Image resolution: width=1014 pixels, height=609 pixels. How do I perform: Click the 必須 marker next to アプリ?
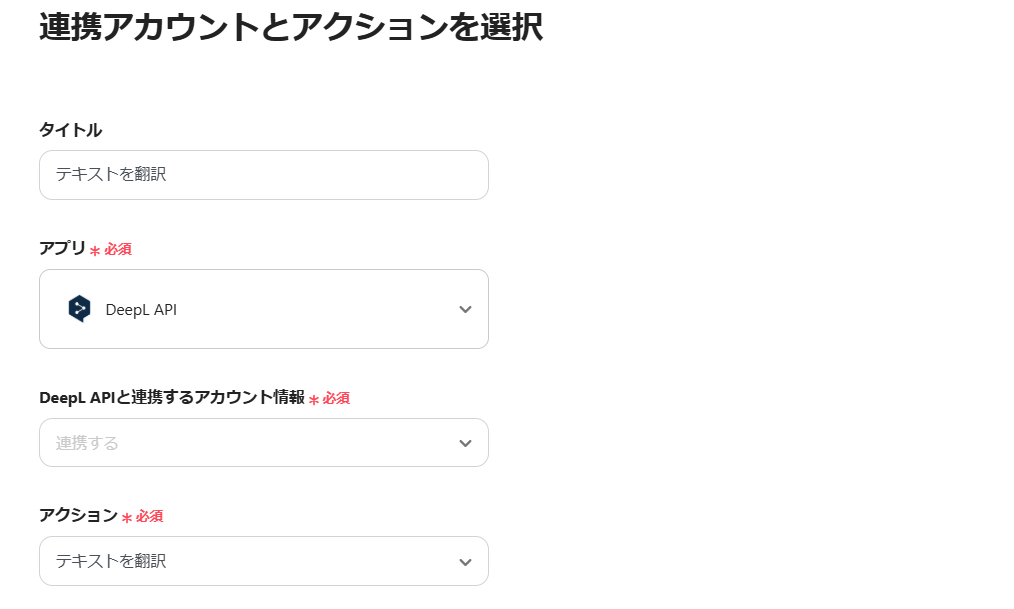coord(118,249)
